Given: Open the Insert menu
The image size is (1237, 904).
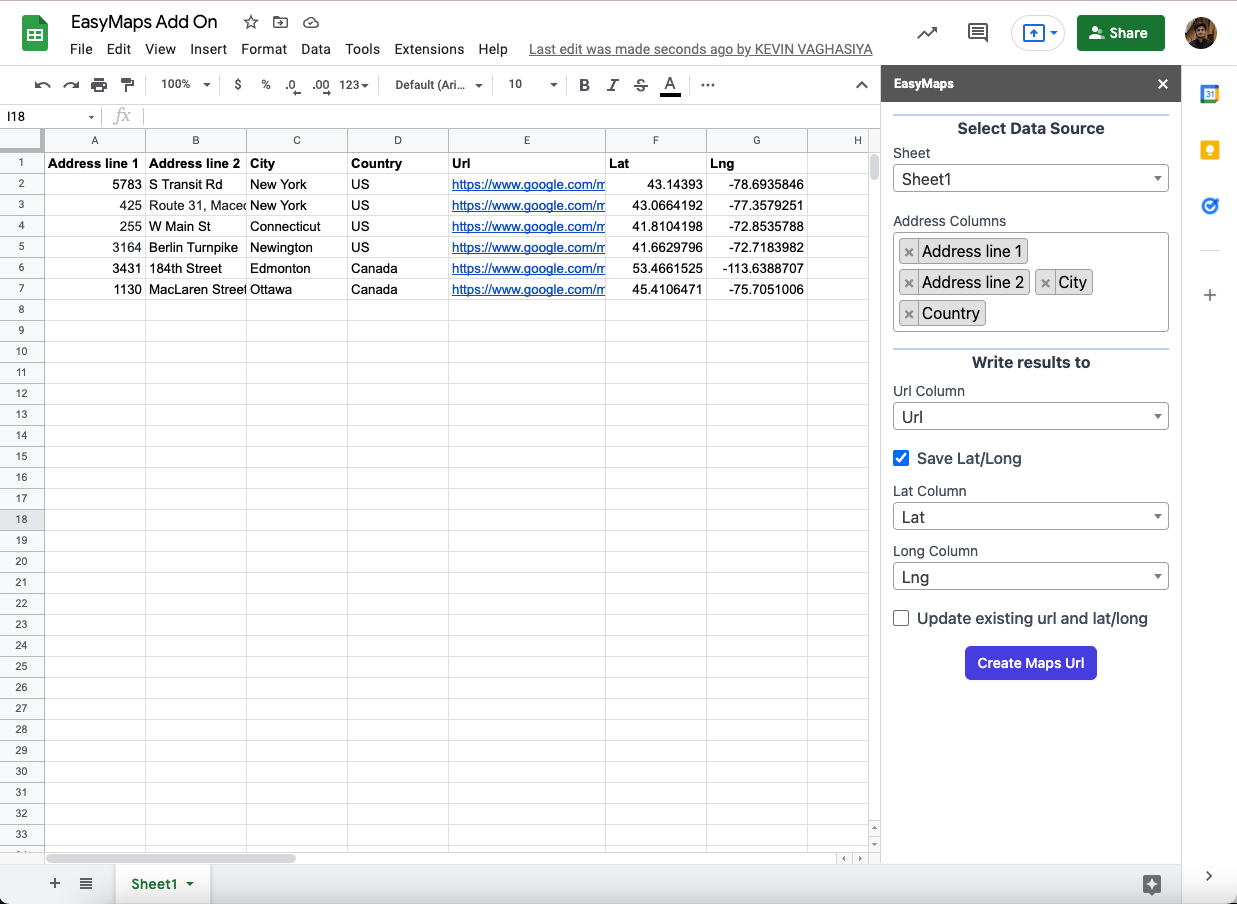Looking at the screenshot, I should [x=209, y=49].
